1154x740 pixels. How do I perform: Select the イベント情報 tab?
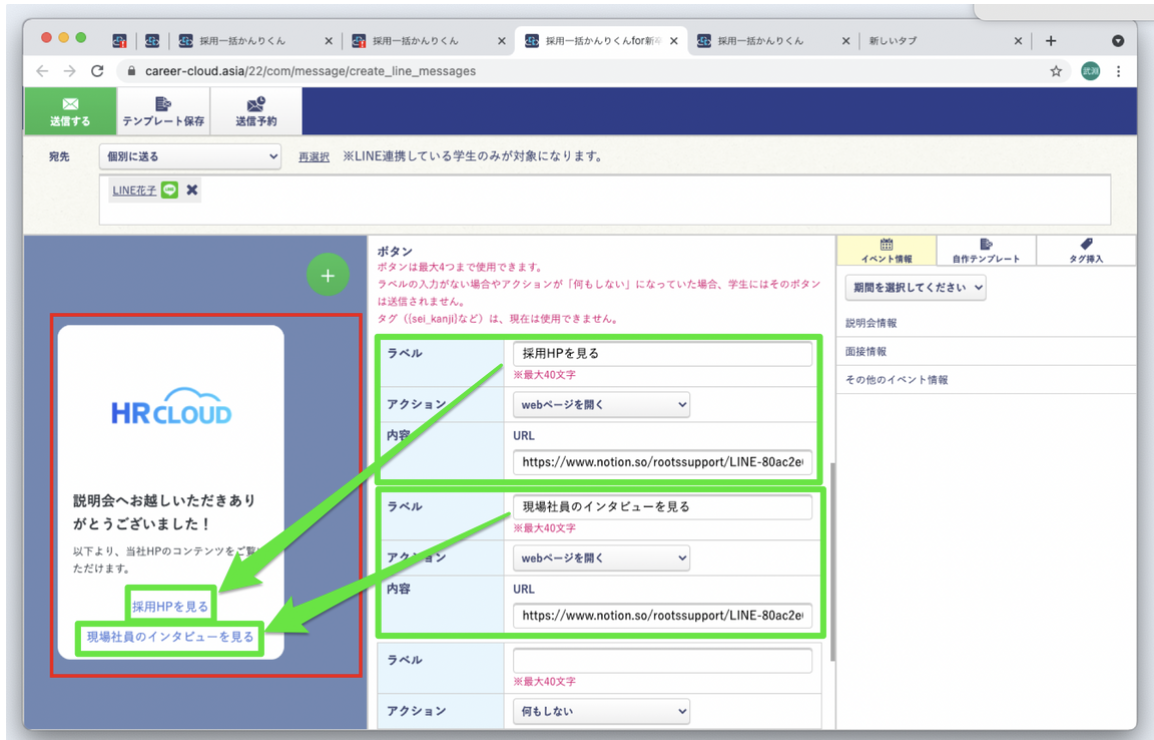coord(886,250)
